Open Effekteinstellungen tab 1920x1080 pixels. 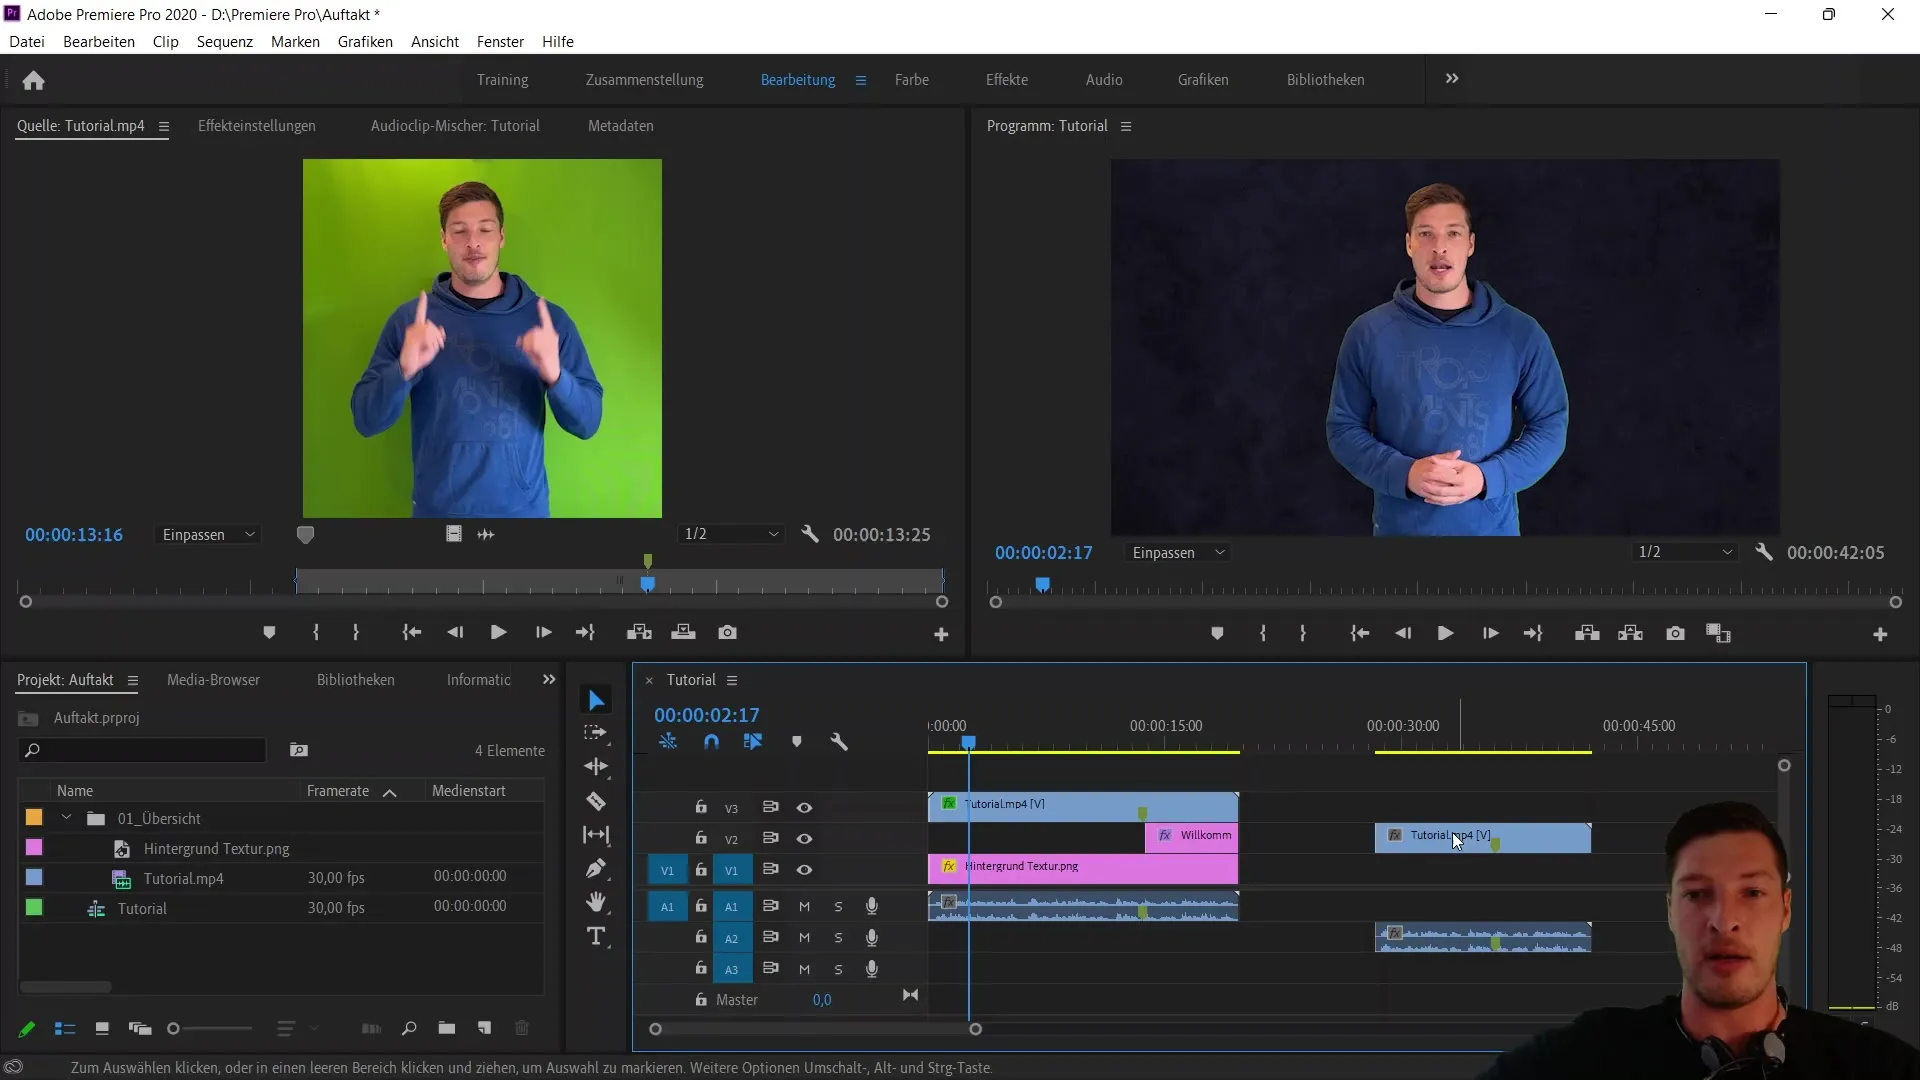click(257, 126)
